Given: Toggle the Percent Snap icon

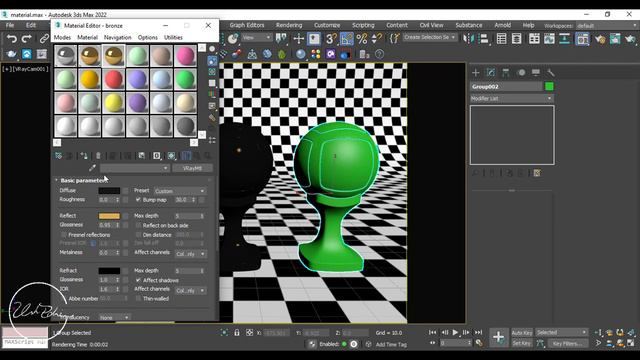Looking at the screenshot, I should pyautogui.click(x=362, y=39).
